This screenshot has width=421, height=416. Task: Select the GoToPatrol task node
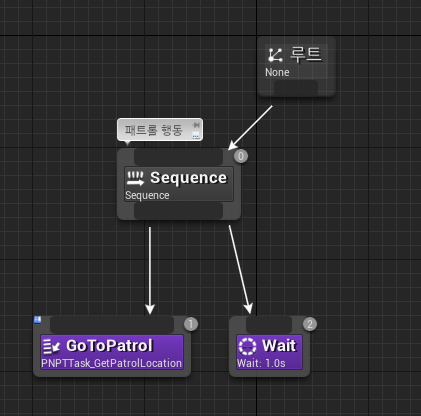(x=112, y=346)
